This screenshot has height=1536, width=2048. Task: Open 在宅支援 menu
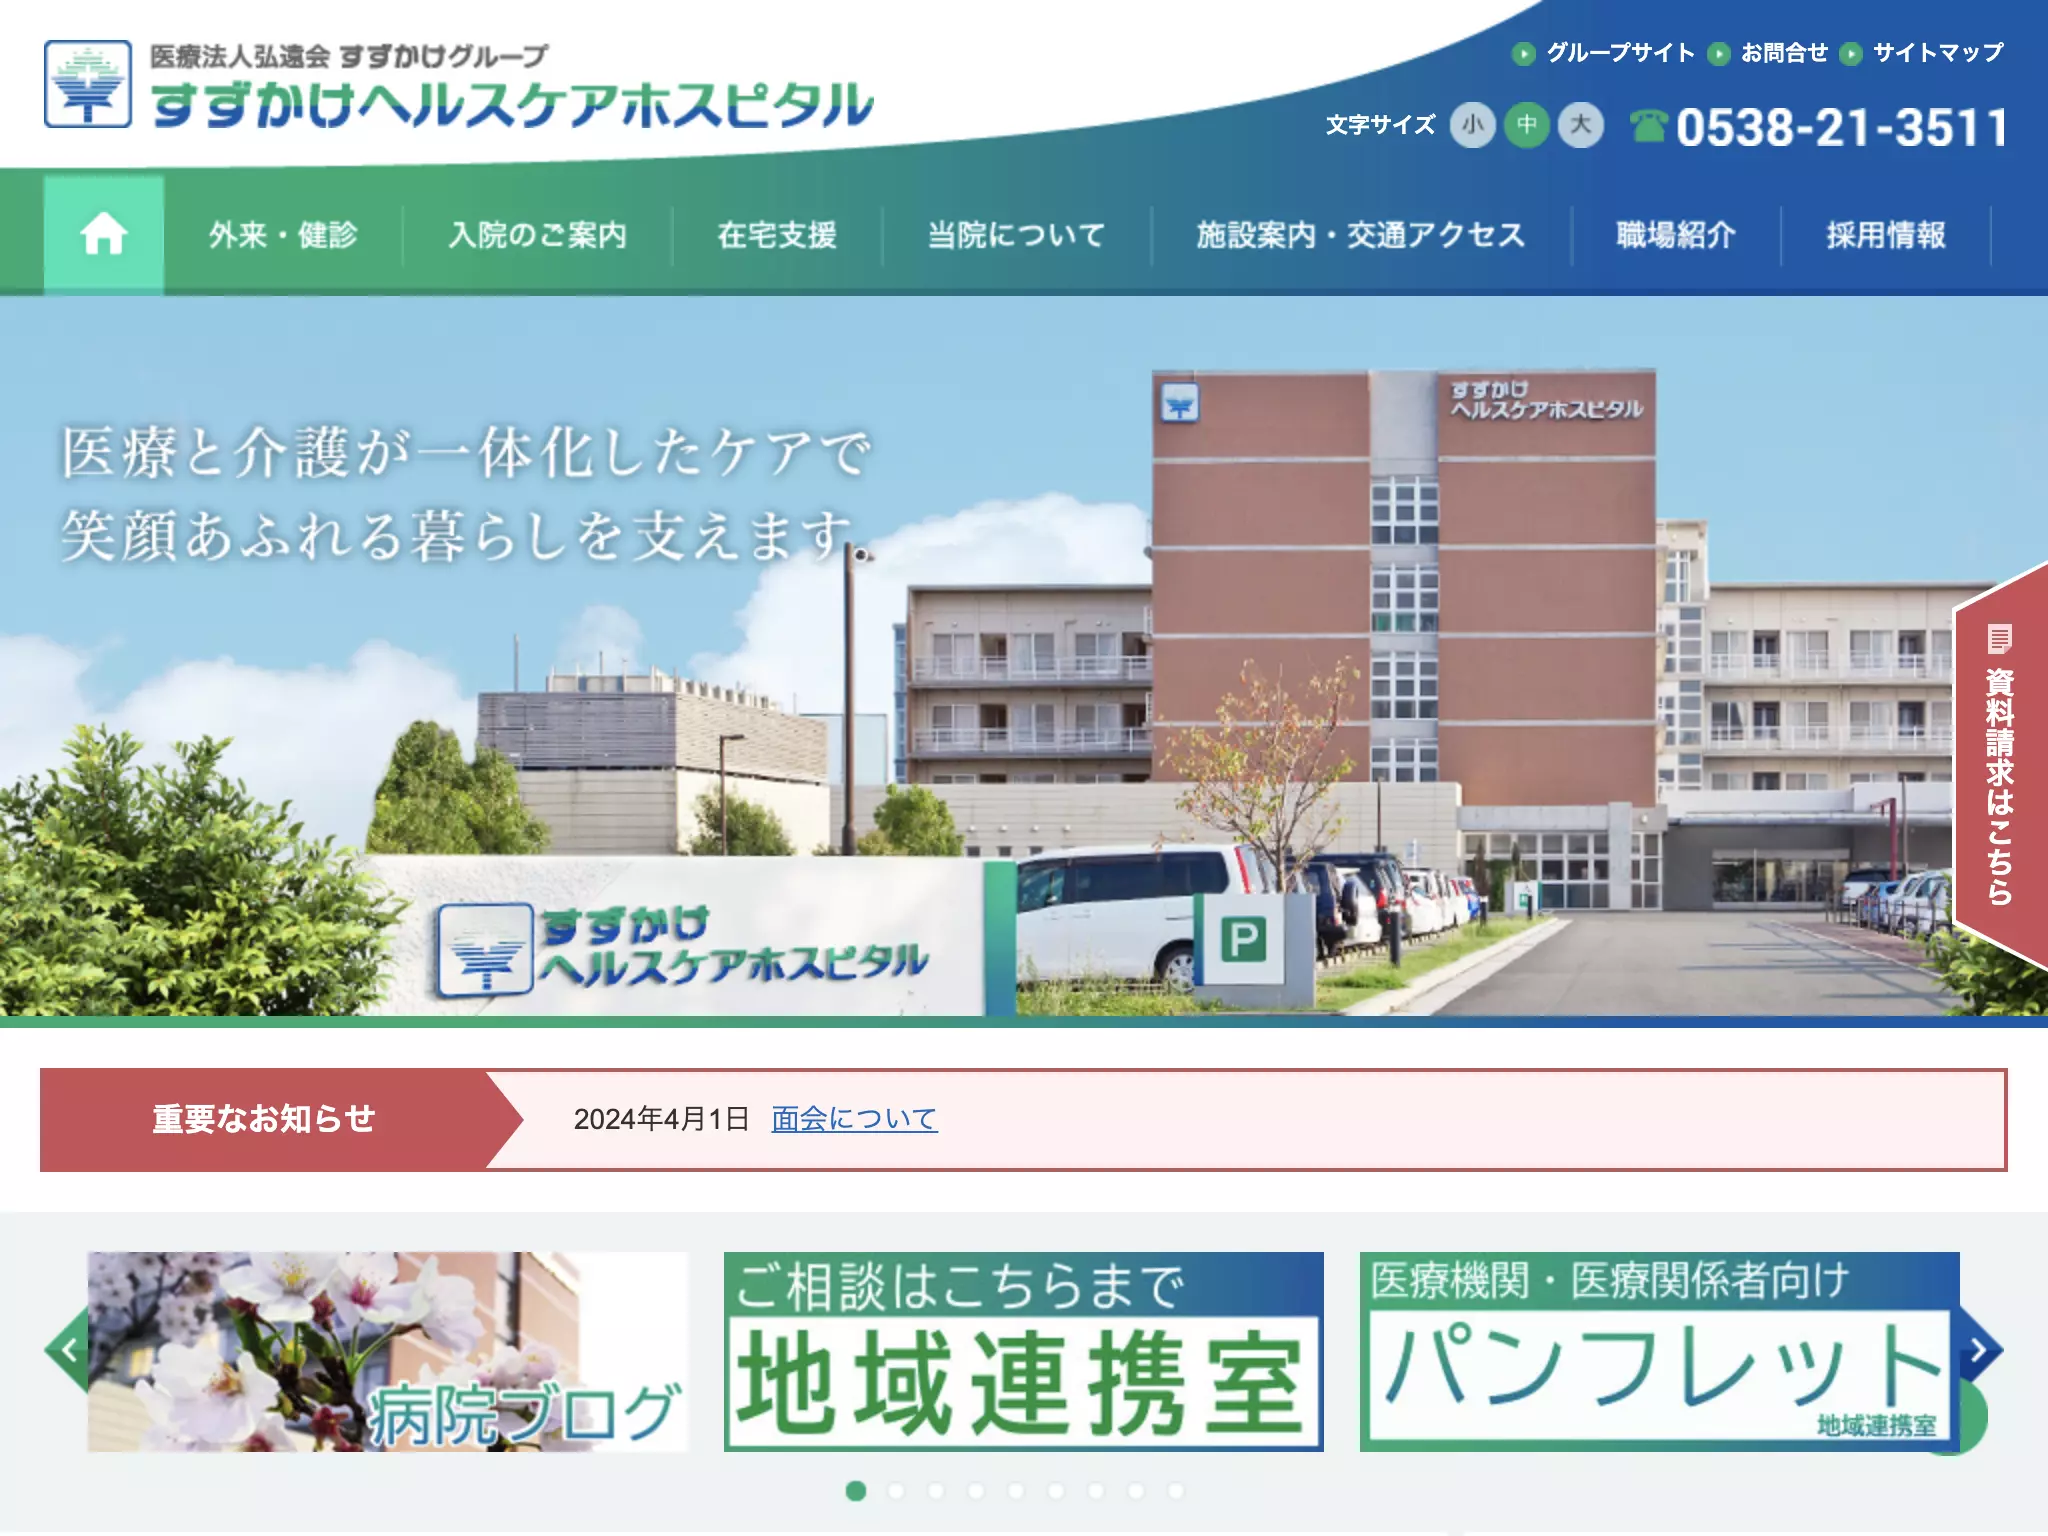777,236
